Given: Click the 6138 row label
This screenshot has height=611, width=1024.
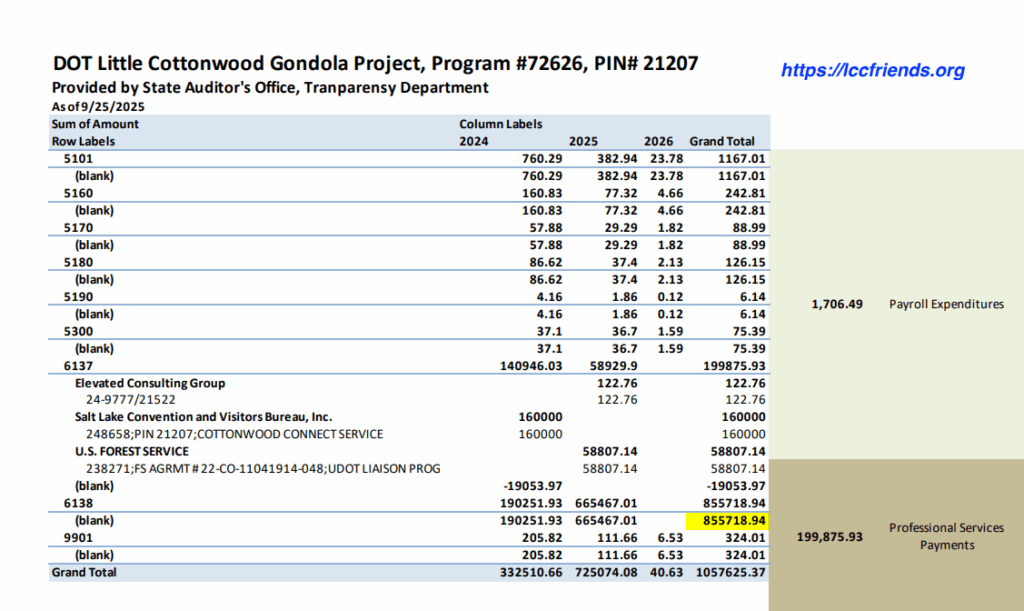Looking at the screenshot, I should click(76, 504).
